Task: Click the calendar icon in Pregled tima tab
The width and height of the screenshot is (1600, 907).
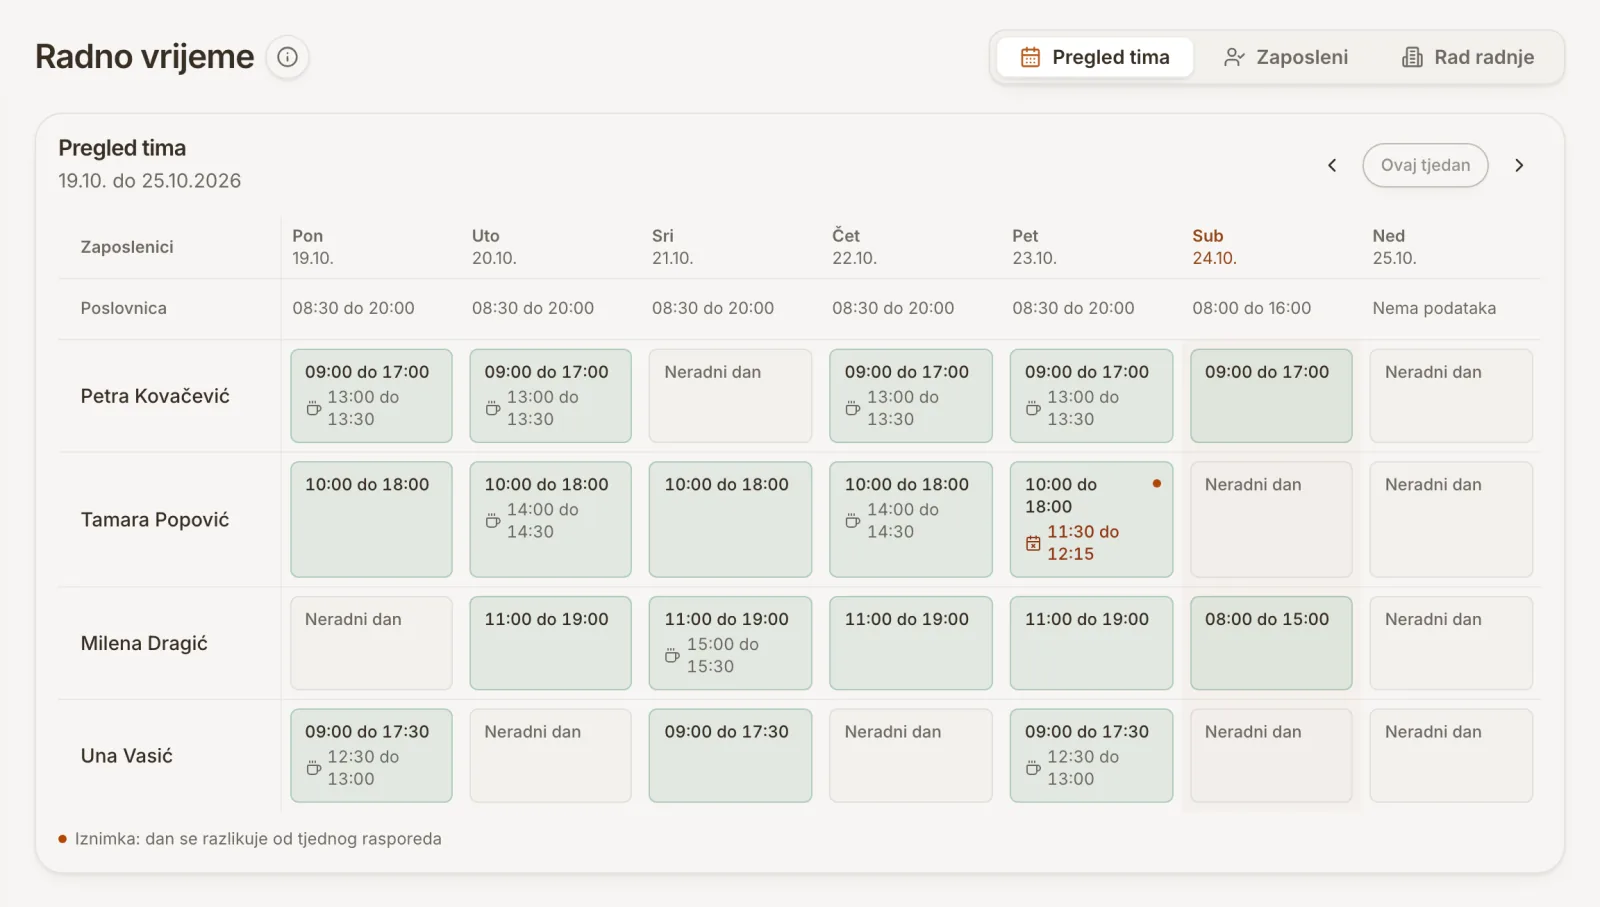Action: pos(1030,57)
